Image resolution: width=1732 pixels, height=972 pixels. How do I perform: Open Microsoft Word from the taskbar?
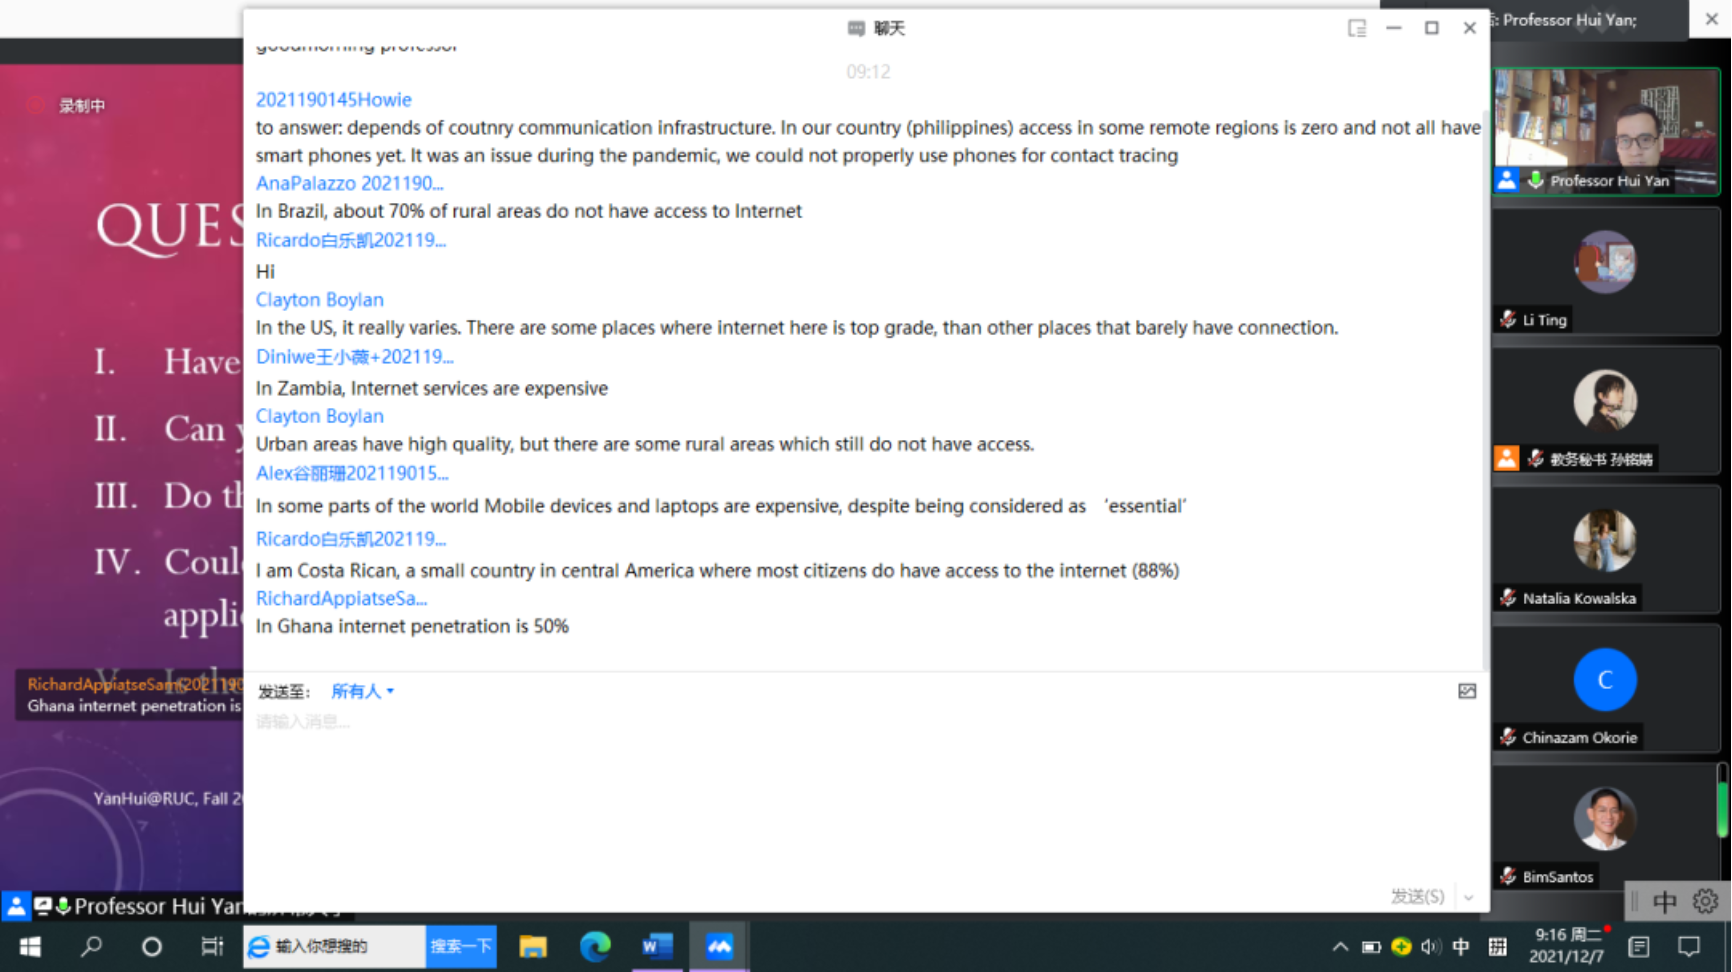pyautogui.click(x=657, y=946)
